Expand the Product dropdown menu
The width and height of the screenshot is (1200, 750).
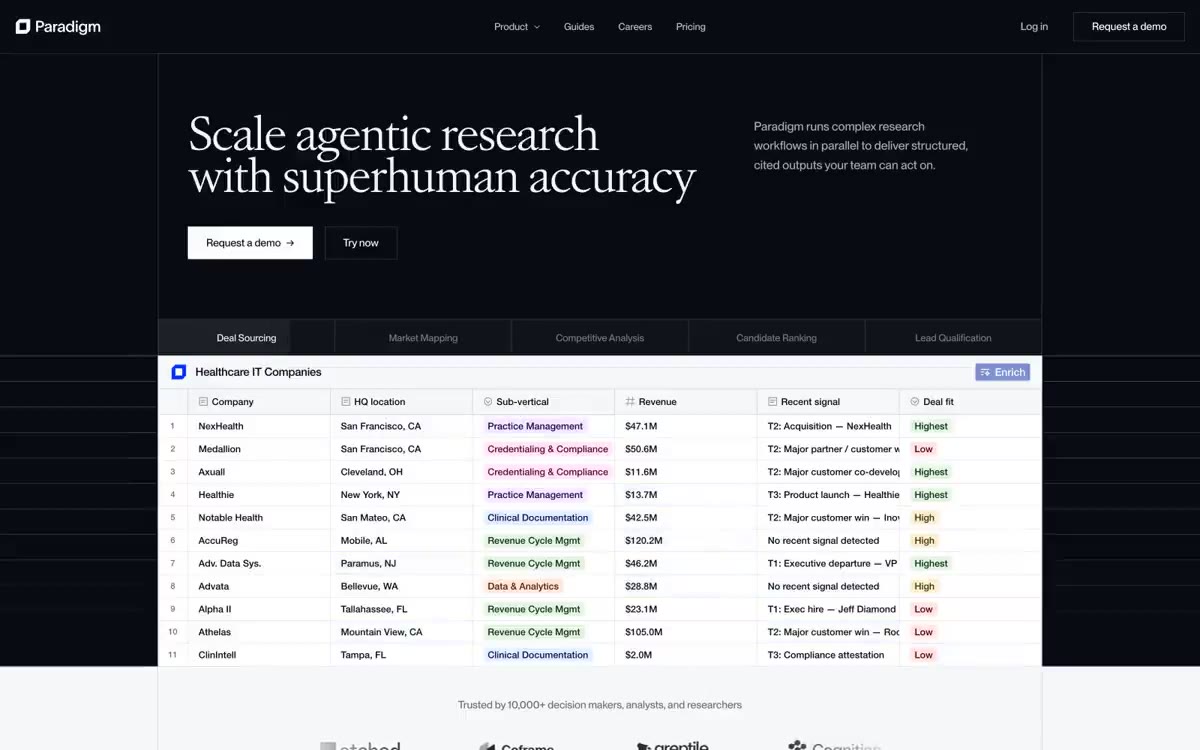[x=516, y=27]
